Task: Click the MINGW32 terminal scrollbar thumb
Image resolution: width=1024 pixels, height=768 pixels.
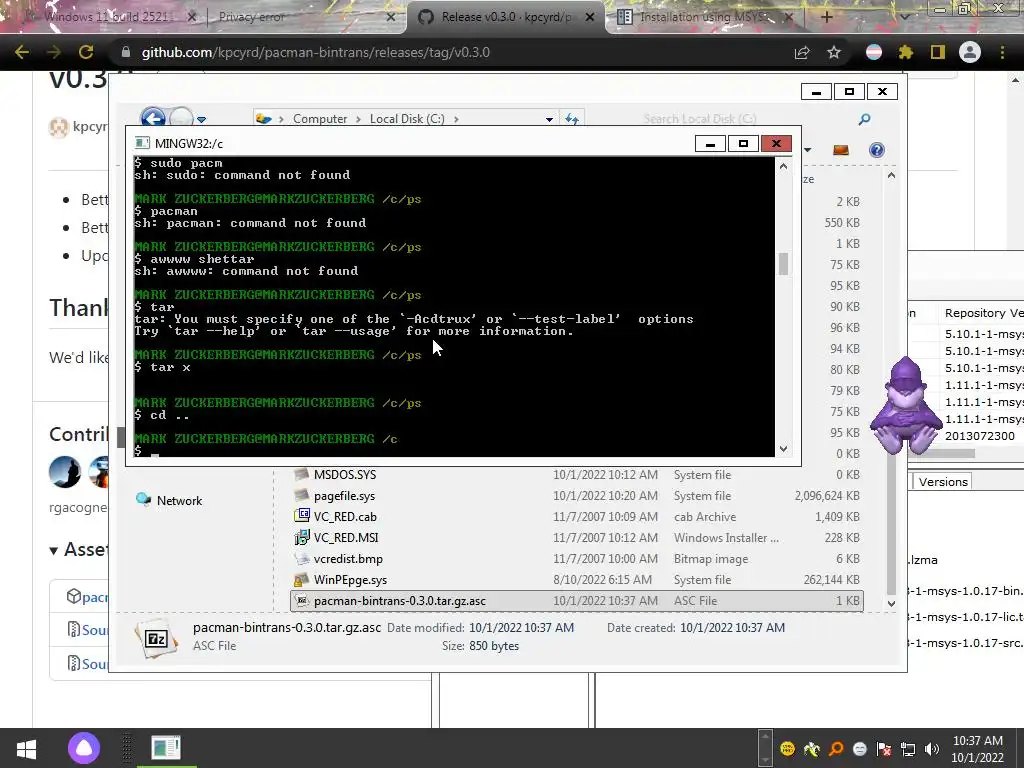Action: point(783,264)
